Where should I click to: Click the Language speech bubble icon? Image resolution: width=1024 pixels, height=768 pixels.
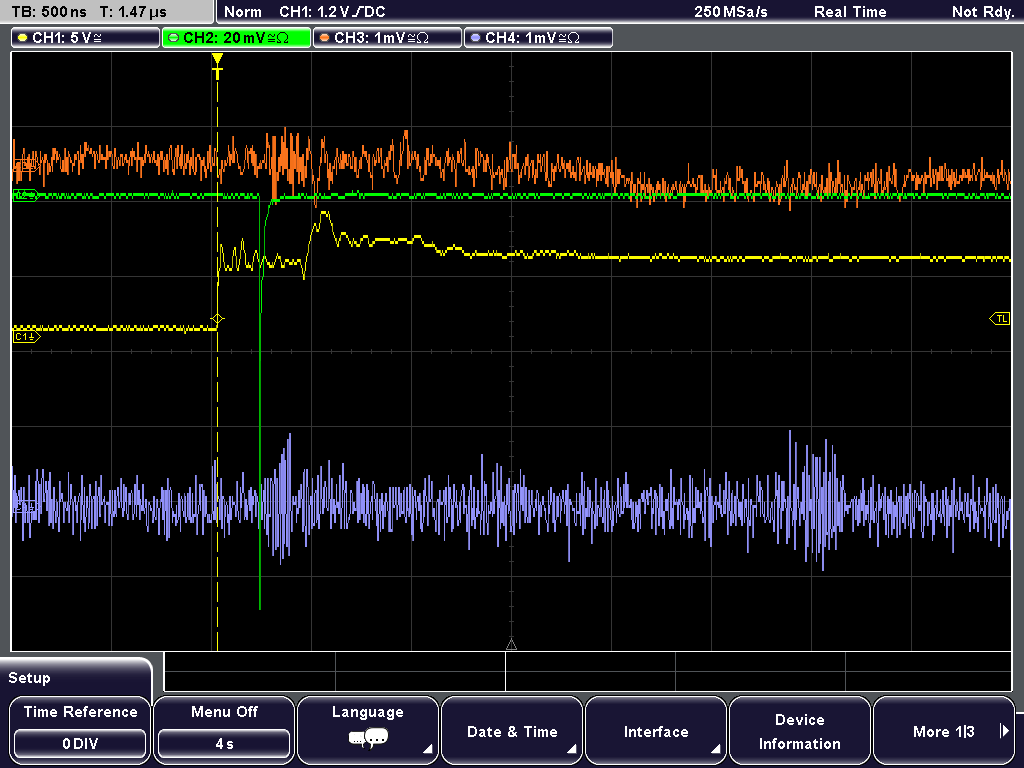coord(368,739)
